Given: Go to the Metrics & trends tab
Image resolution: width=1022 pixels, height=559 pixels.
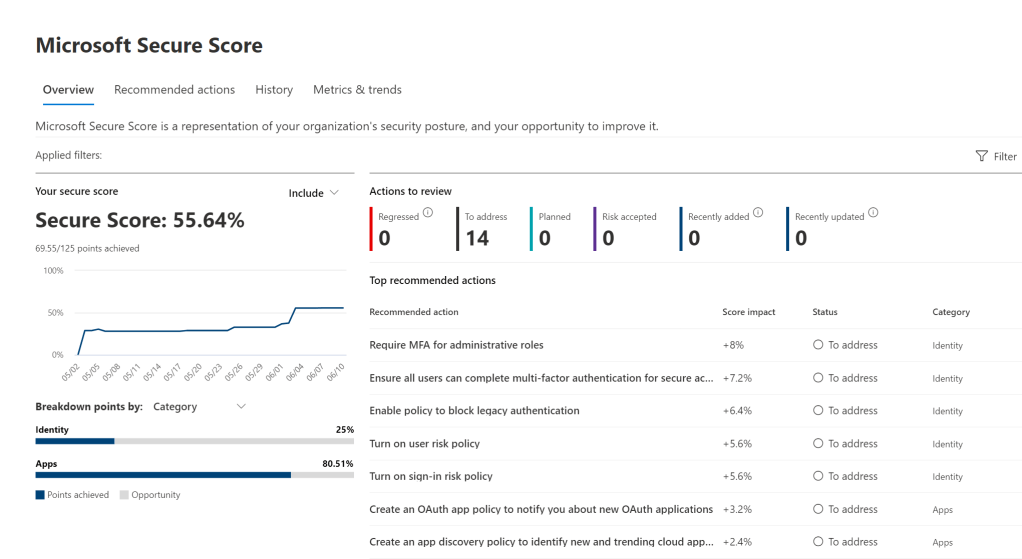Looking at the screenshot, I should (357, 90).
